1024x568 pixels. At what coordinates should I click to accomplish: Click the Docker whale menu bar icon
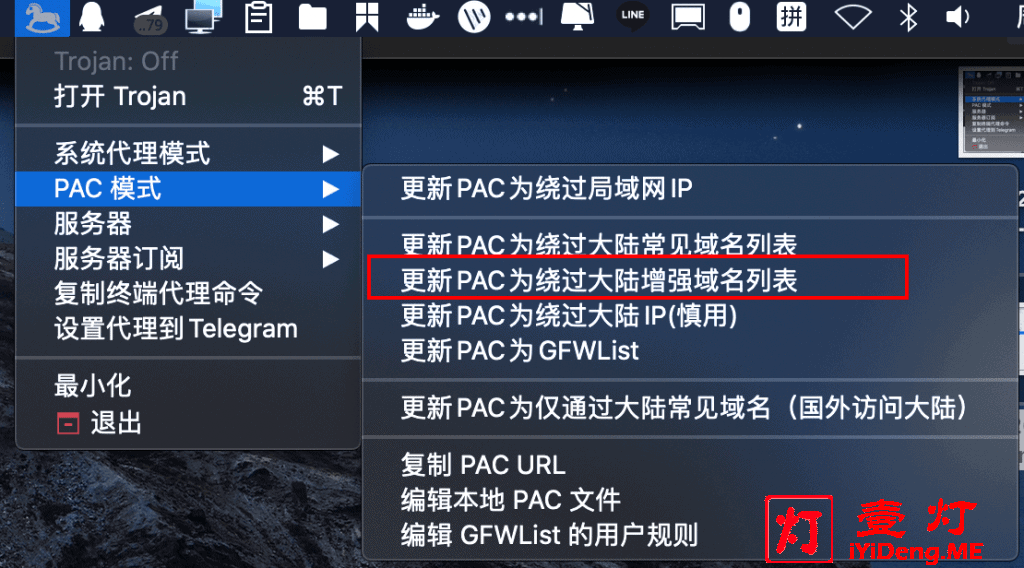(x=422, y=17)
